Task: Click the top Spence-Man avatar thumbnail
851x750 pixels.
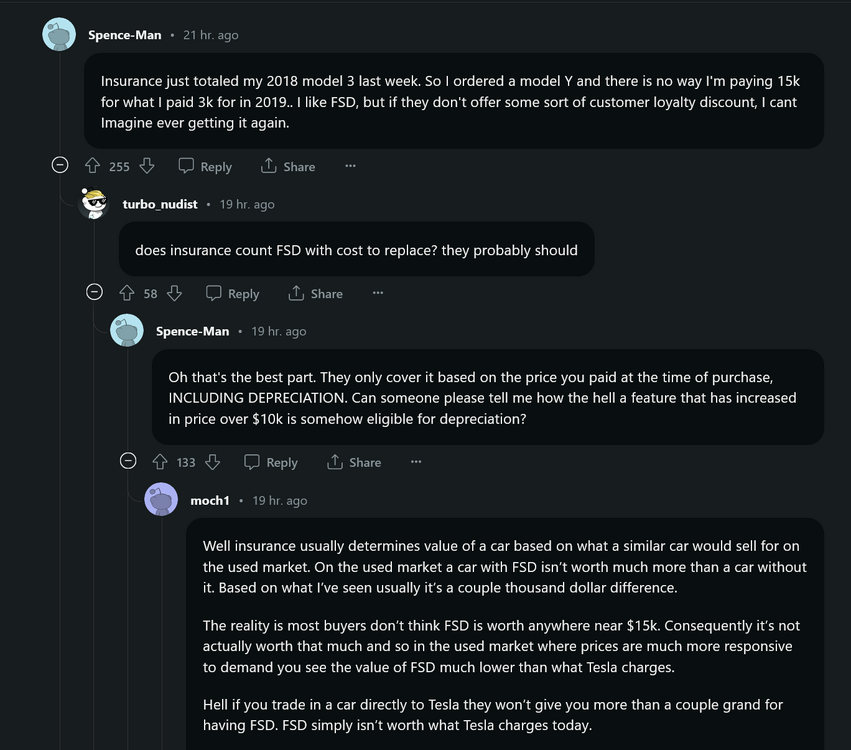Action: 59,35
